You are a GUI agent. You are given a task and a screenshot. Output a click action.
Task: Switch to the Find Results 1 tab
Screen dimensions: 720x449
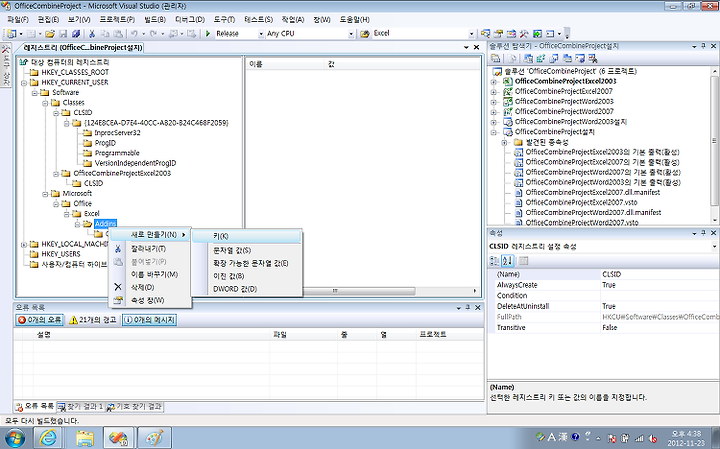(x=81, y=407)
